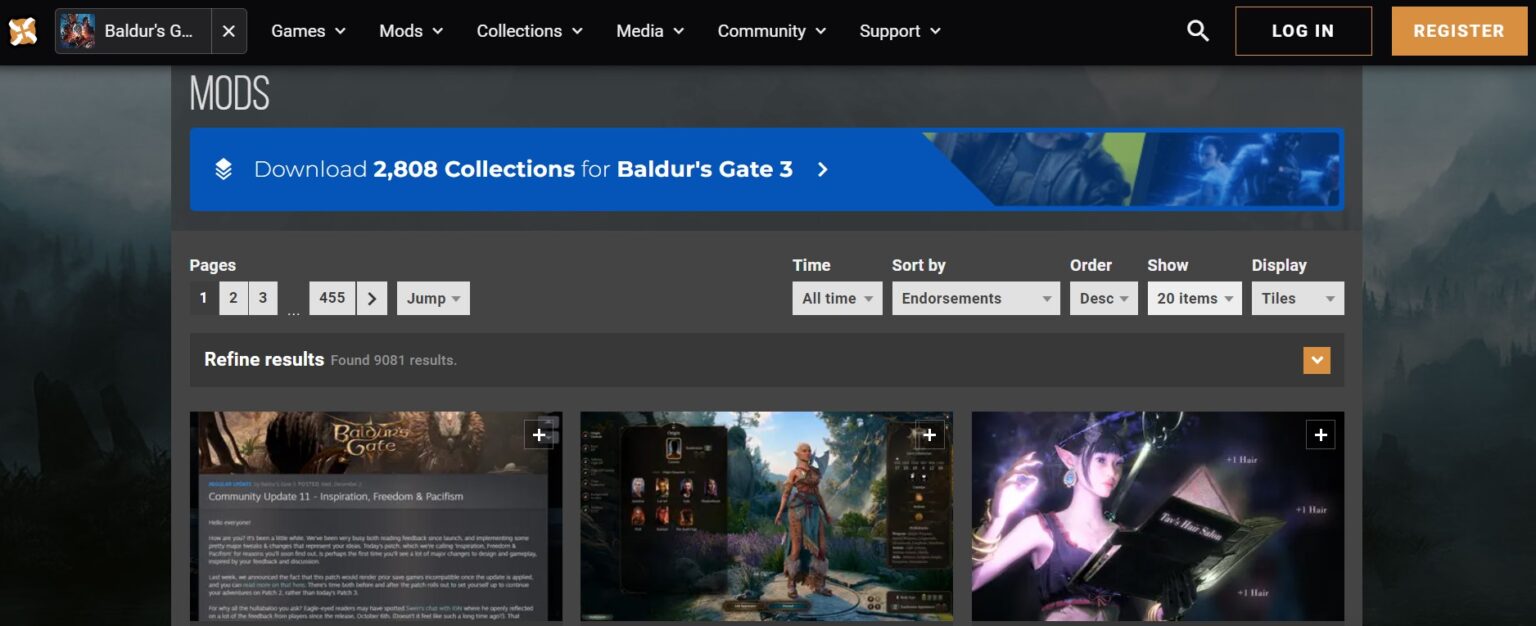Click the collections stack icon in banner

point(223,169)
